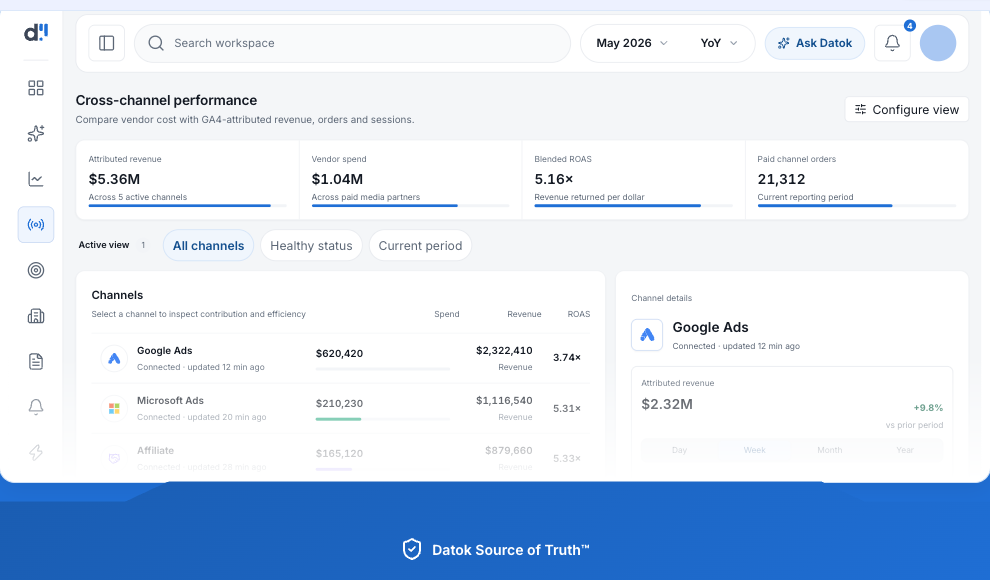Switch chart to Week tab
Image resolution: width=990 pixels, height=580 pixels.
coord(754,450)
